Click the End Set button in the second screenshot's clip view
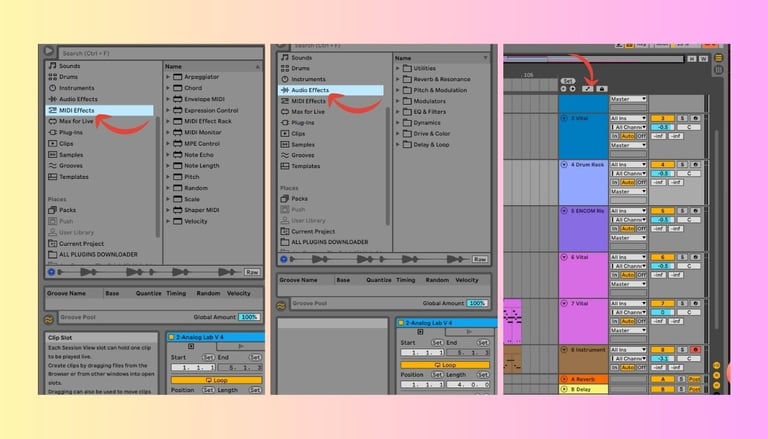Viewport: 768px width, 439px height. click(483, 342)
